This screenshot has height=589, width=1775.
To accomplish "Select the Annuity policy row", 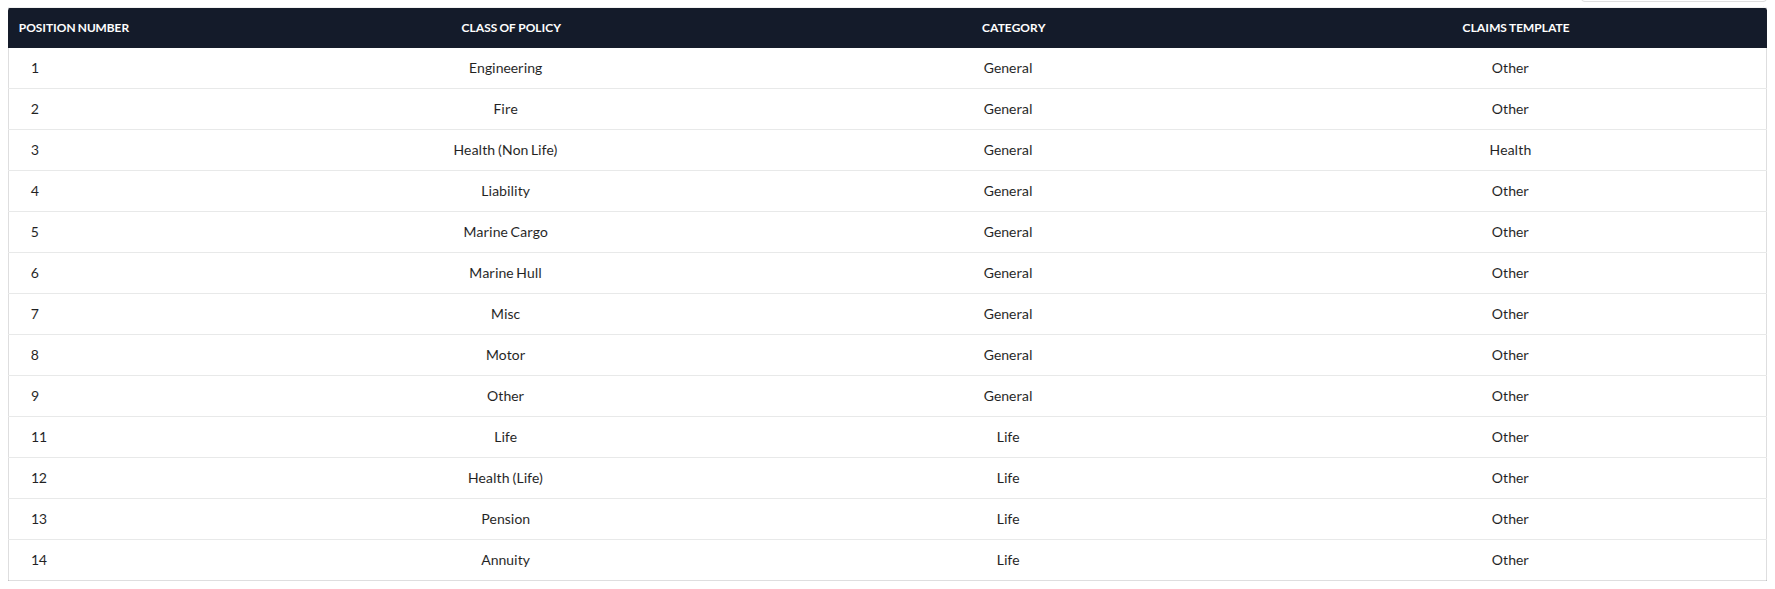I will 505,560.
